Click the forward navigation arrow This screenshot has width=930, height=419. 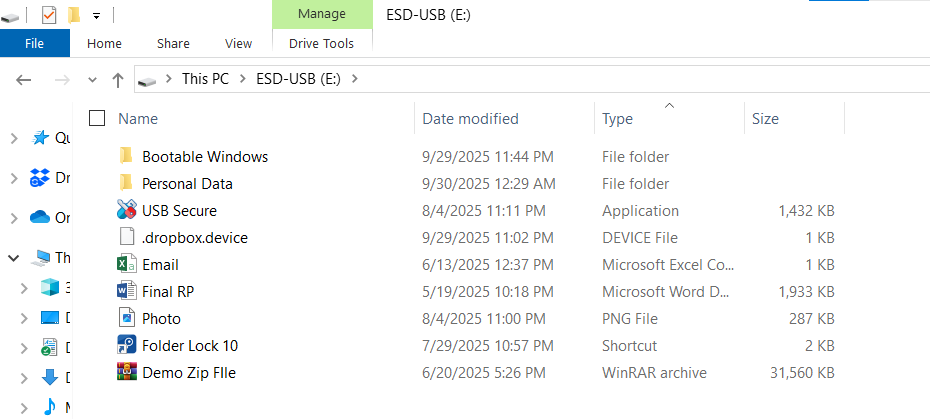click(62, 80)
